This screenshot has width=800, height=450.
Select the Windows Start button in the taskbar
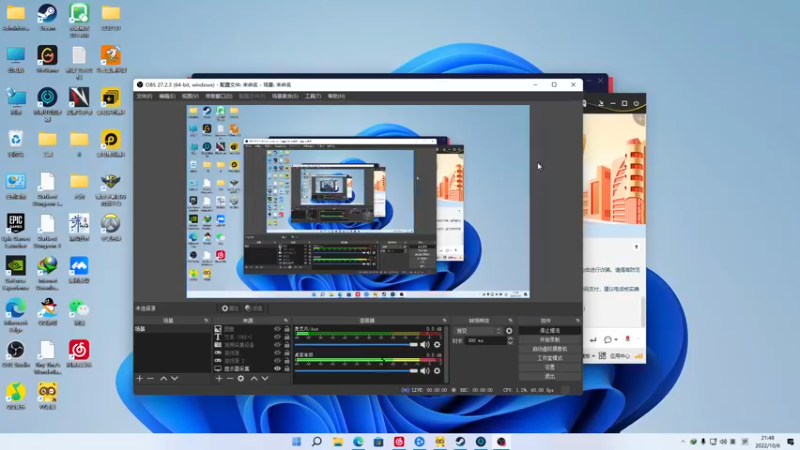[x=296, y=441]
